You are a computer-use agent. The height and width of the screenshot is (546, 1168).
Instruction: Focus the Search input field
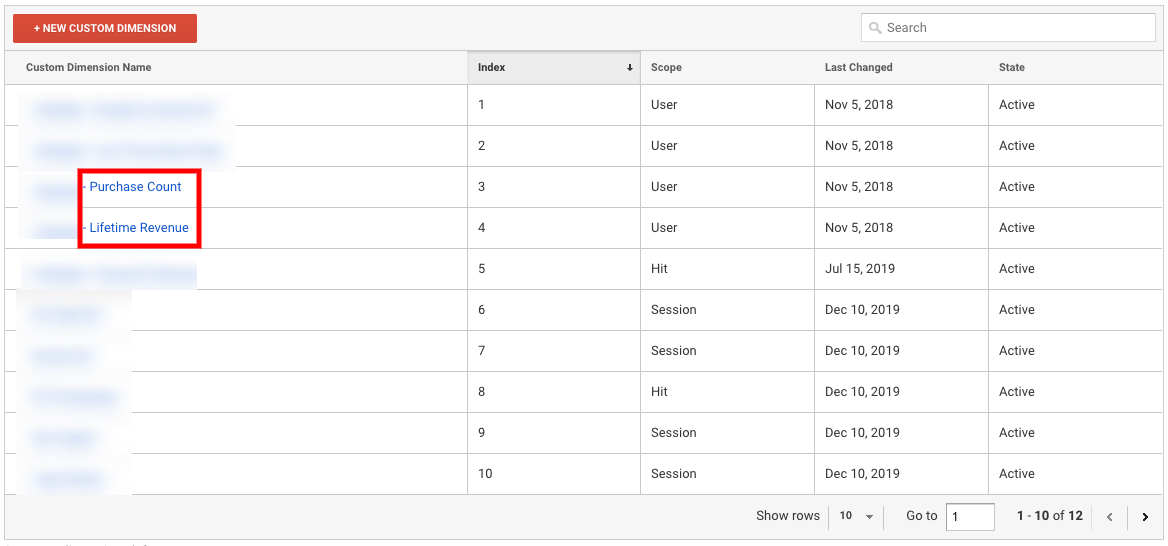[x=1009, y=28]
